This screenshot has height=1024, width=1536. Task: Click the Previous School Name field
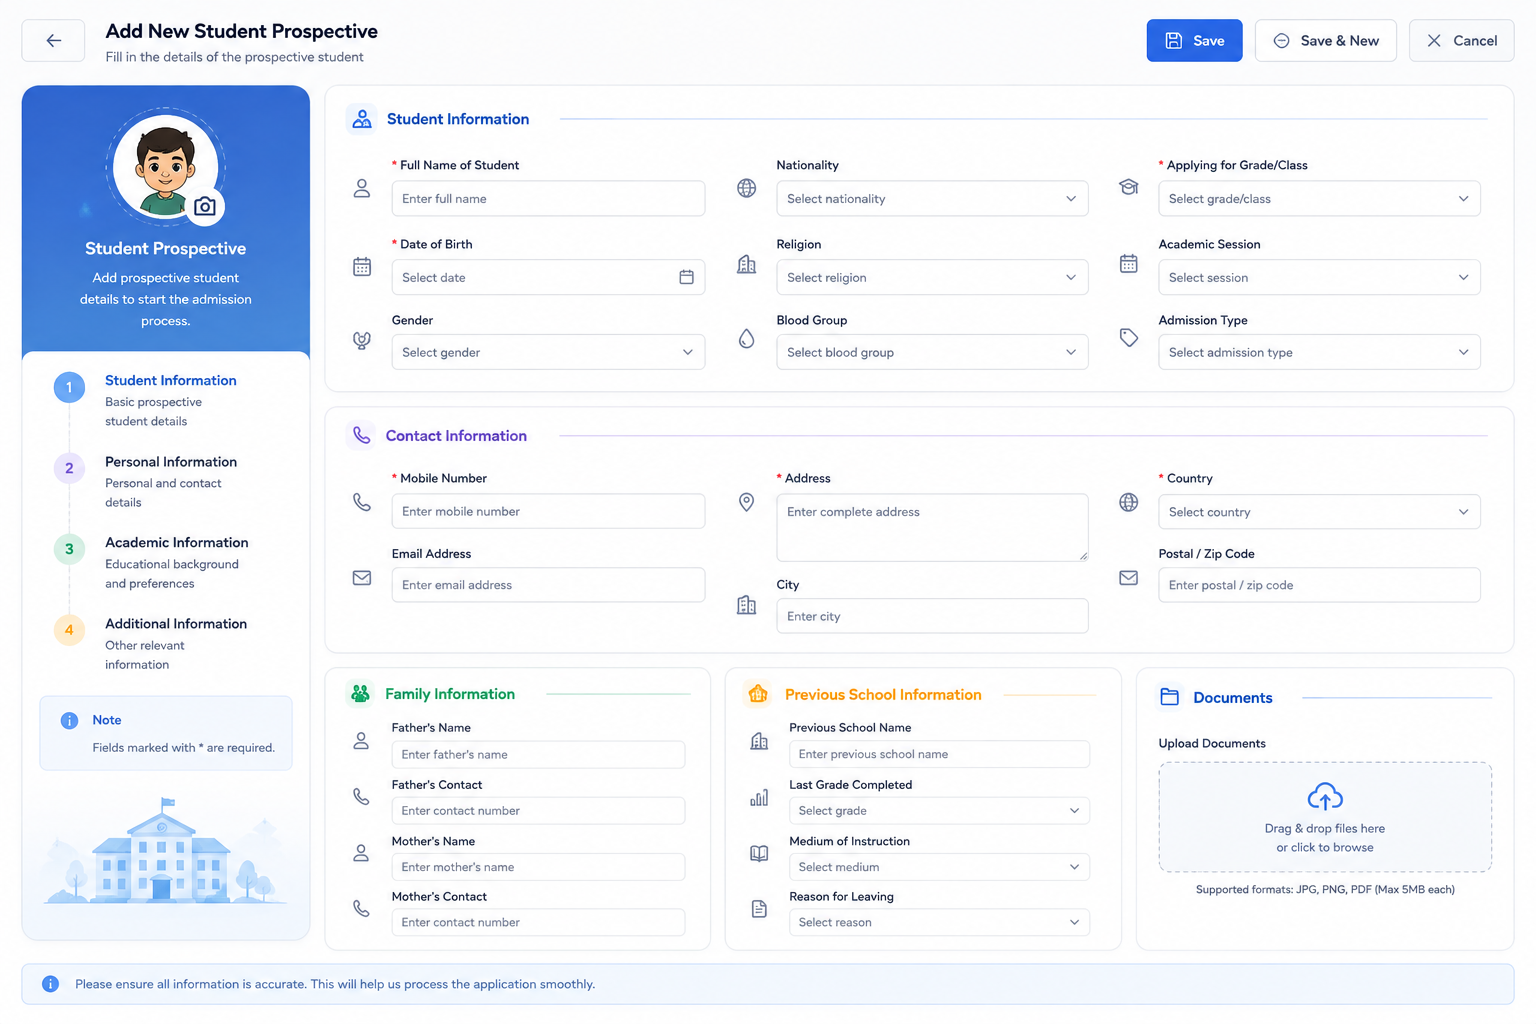point(939,754)
